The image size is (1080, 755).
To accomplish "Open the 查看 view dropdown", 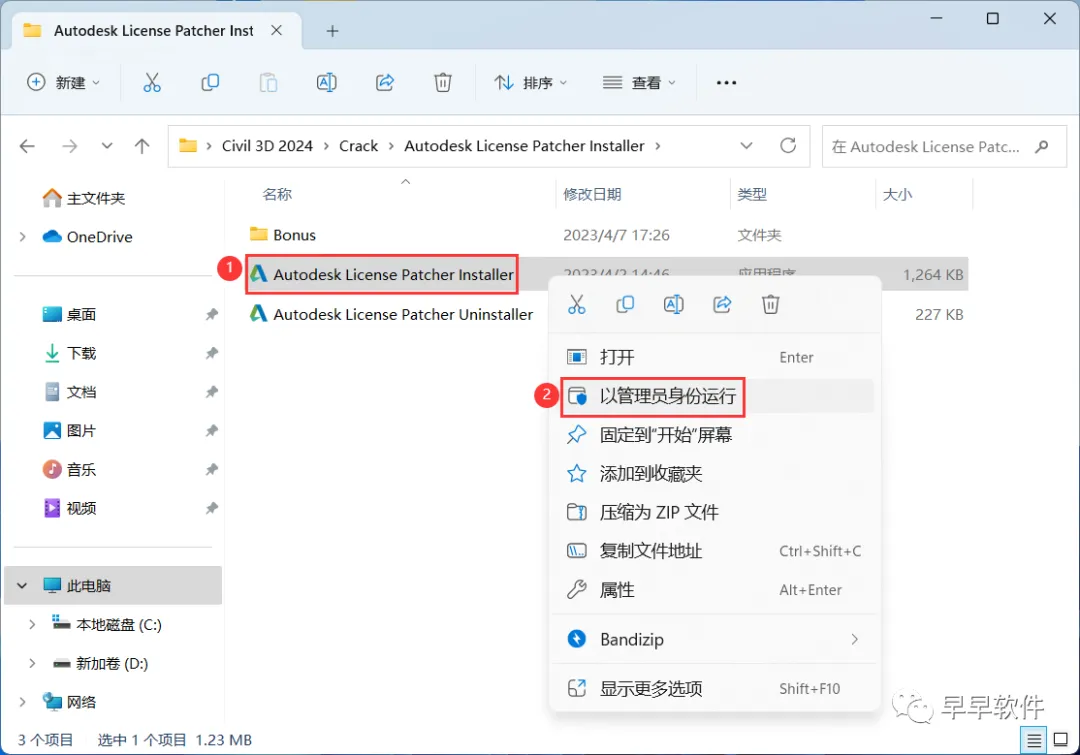I will click(639, 83).
